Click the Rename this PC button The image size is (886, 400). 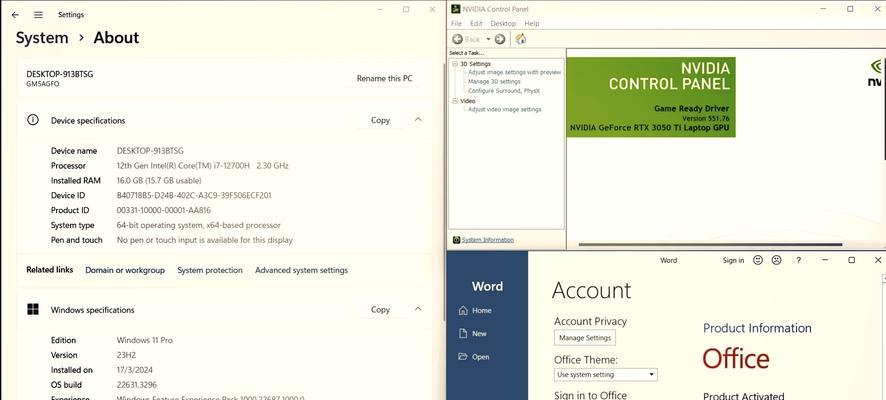384,79
